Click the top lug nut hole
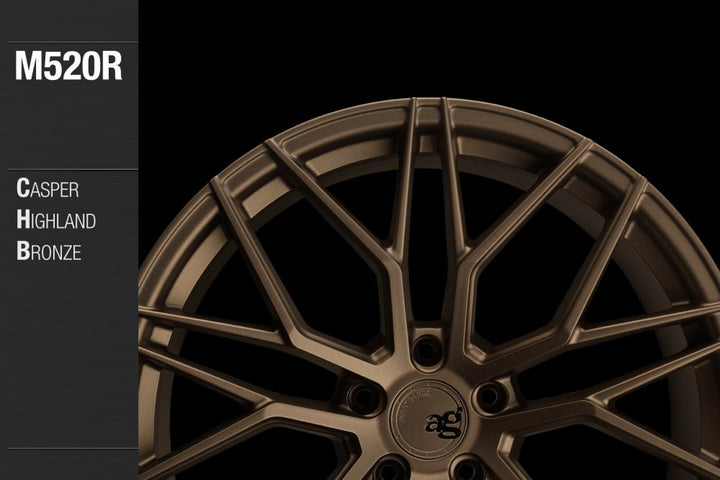 (427, 349)
